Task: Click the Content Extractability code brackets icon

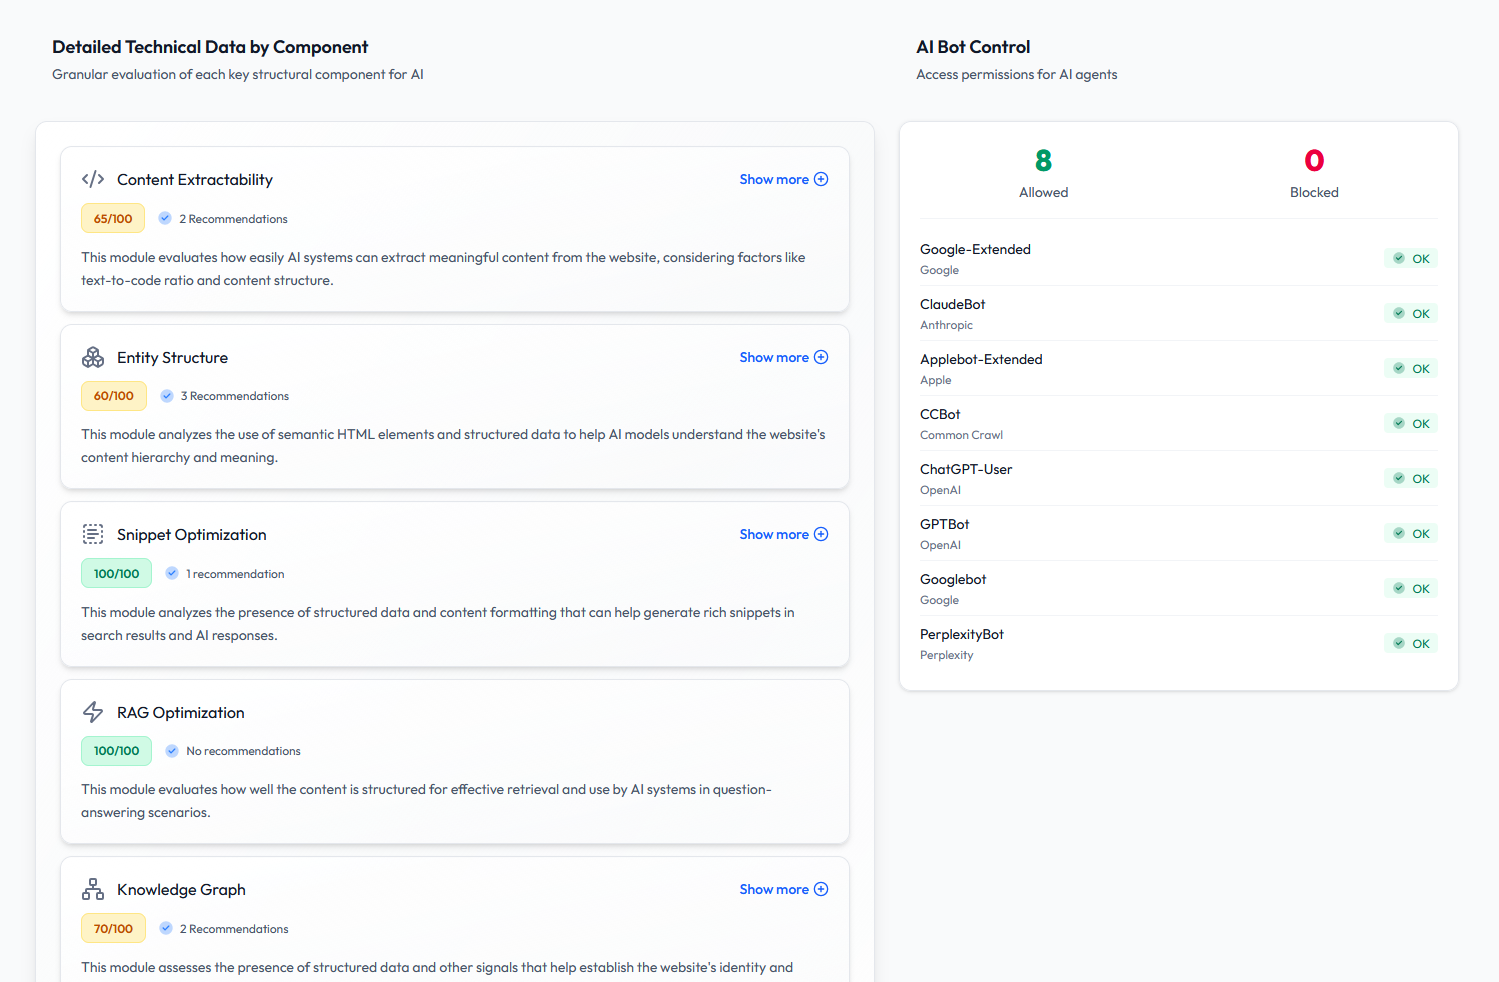Action: pos(93,179)
